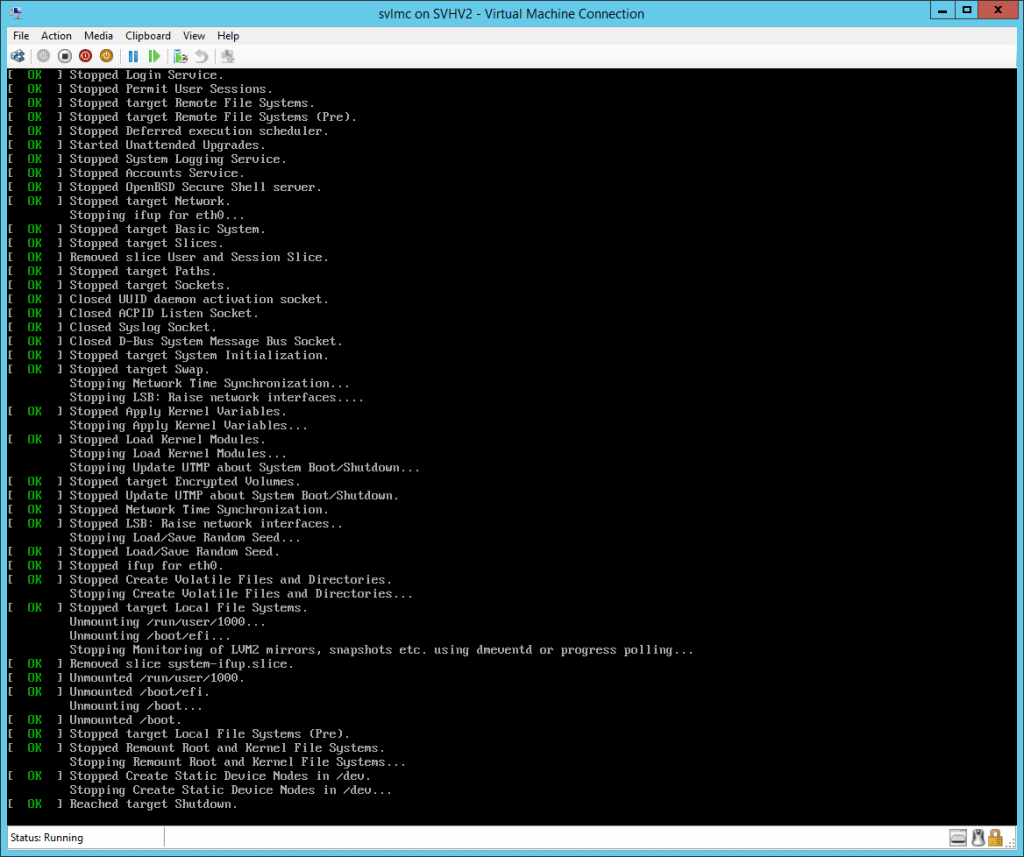Image resolution: width=1024 pixels, height=857 pixels.
Task: Open the Help menu
Action: [228, 36]
